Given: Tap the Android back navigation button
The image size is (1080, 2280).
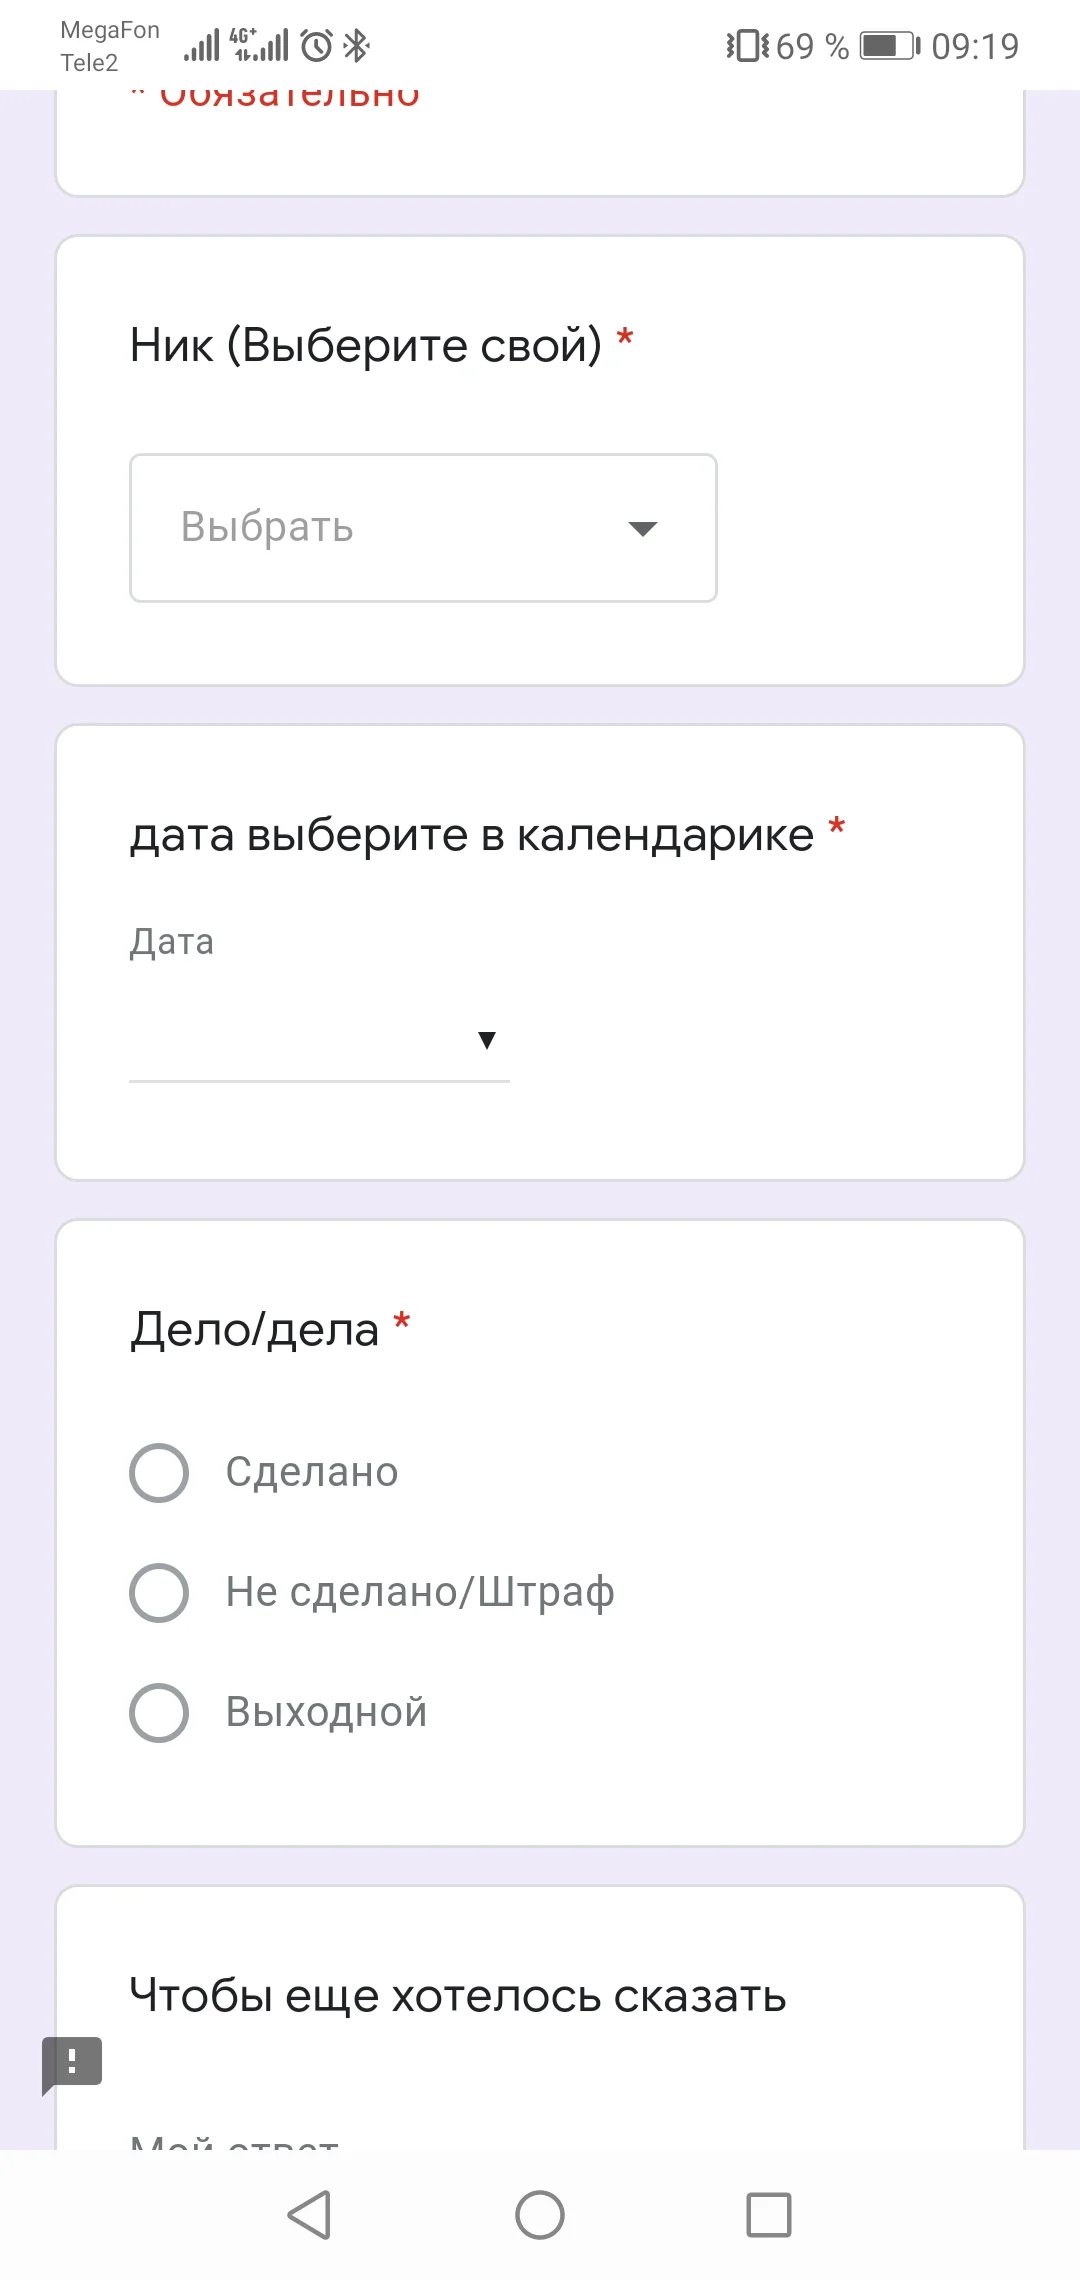Looking at the screenshot, I should coord(310,2214).
